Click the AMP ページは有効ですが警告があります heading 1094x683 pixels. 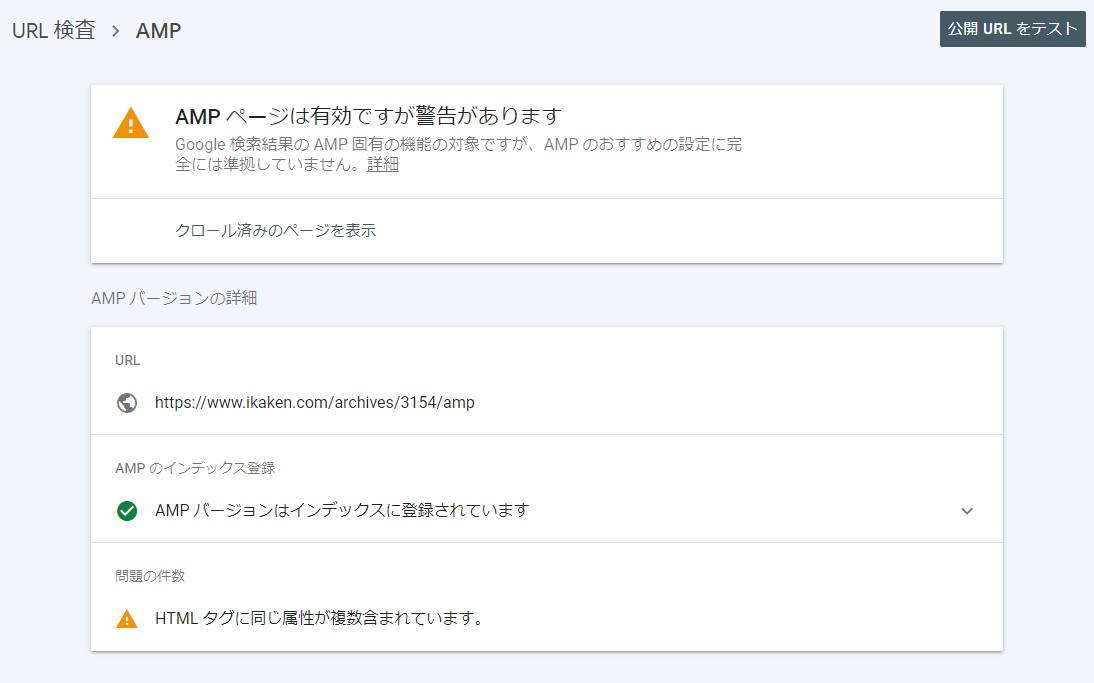tap(368, 116)
